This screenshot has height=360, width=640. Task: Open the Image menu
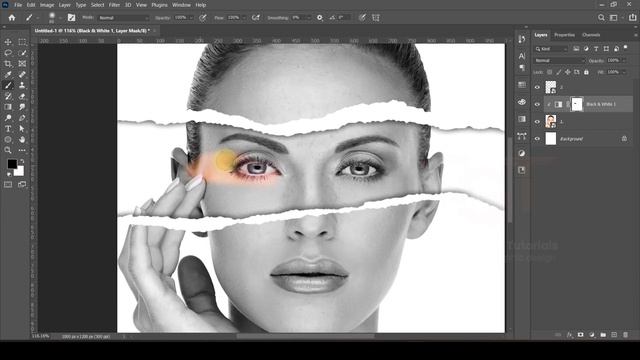47,5
